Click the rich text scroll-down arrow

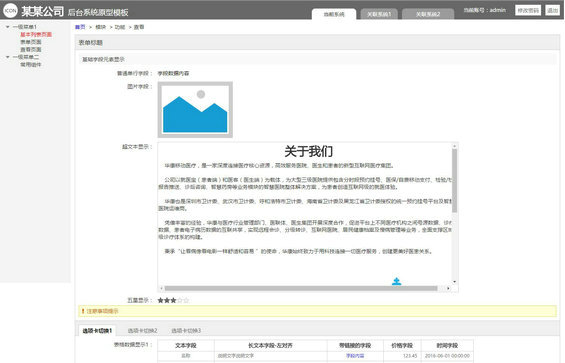pyautogui.click(x=454, y=282)
